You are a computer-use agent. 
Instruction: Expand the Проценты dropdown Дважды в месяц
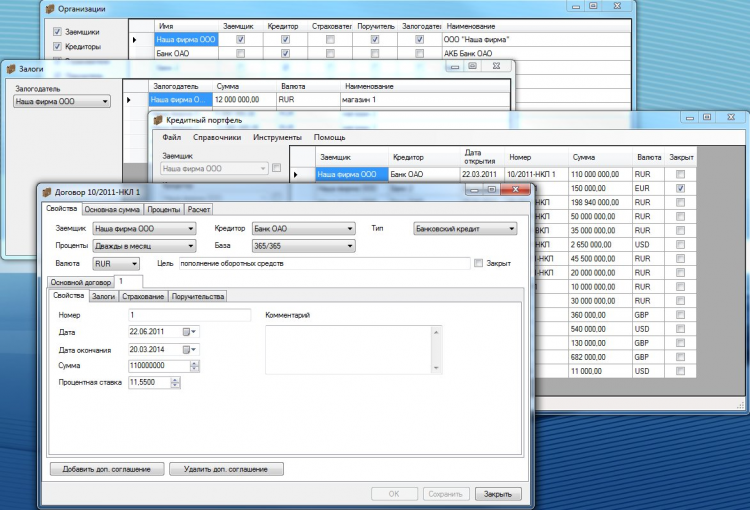pos(190,245)
